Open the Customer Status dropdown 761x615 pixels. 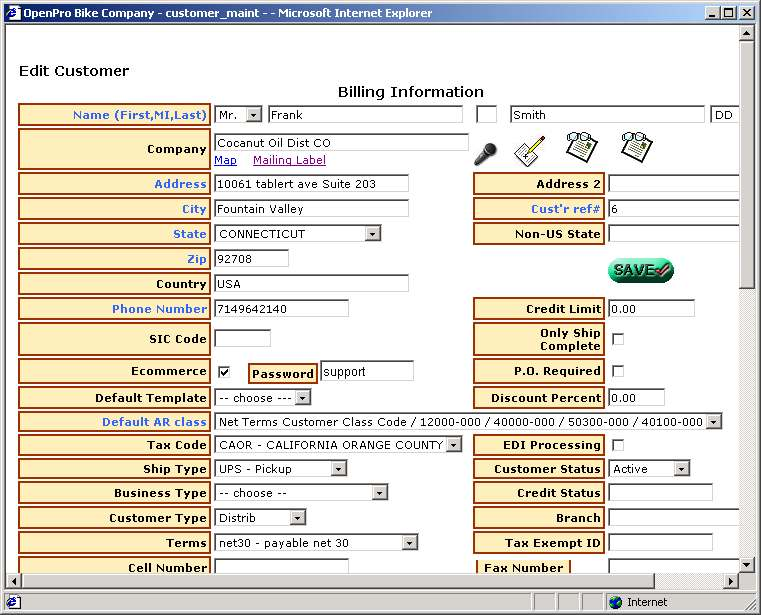tap(681, 469)
